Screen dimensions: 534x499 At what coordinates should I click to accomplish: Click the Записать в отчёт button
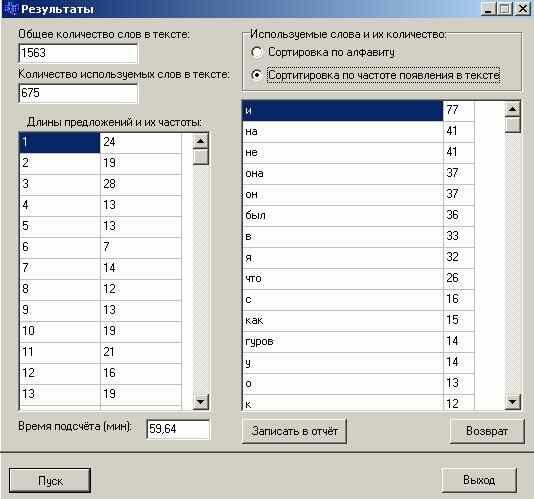point(294,431)
